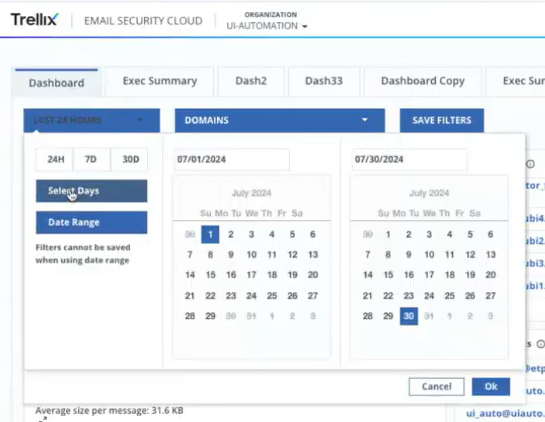The image size is (545, 422).
Task: Confirm the date selection with Ok
Action: tap(491, 387)
